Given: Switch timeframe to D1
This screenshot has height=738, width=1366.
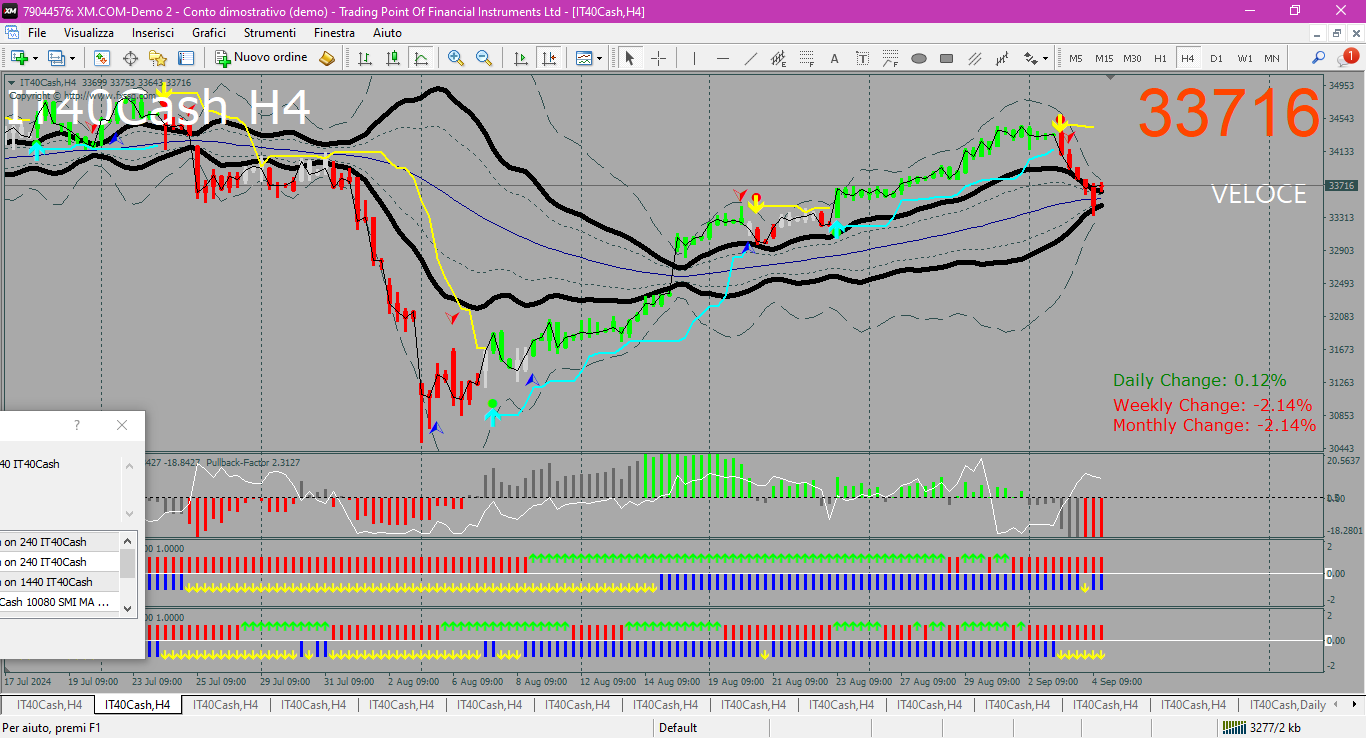Looking at the screenshot, I should tap(1216, 58).
